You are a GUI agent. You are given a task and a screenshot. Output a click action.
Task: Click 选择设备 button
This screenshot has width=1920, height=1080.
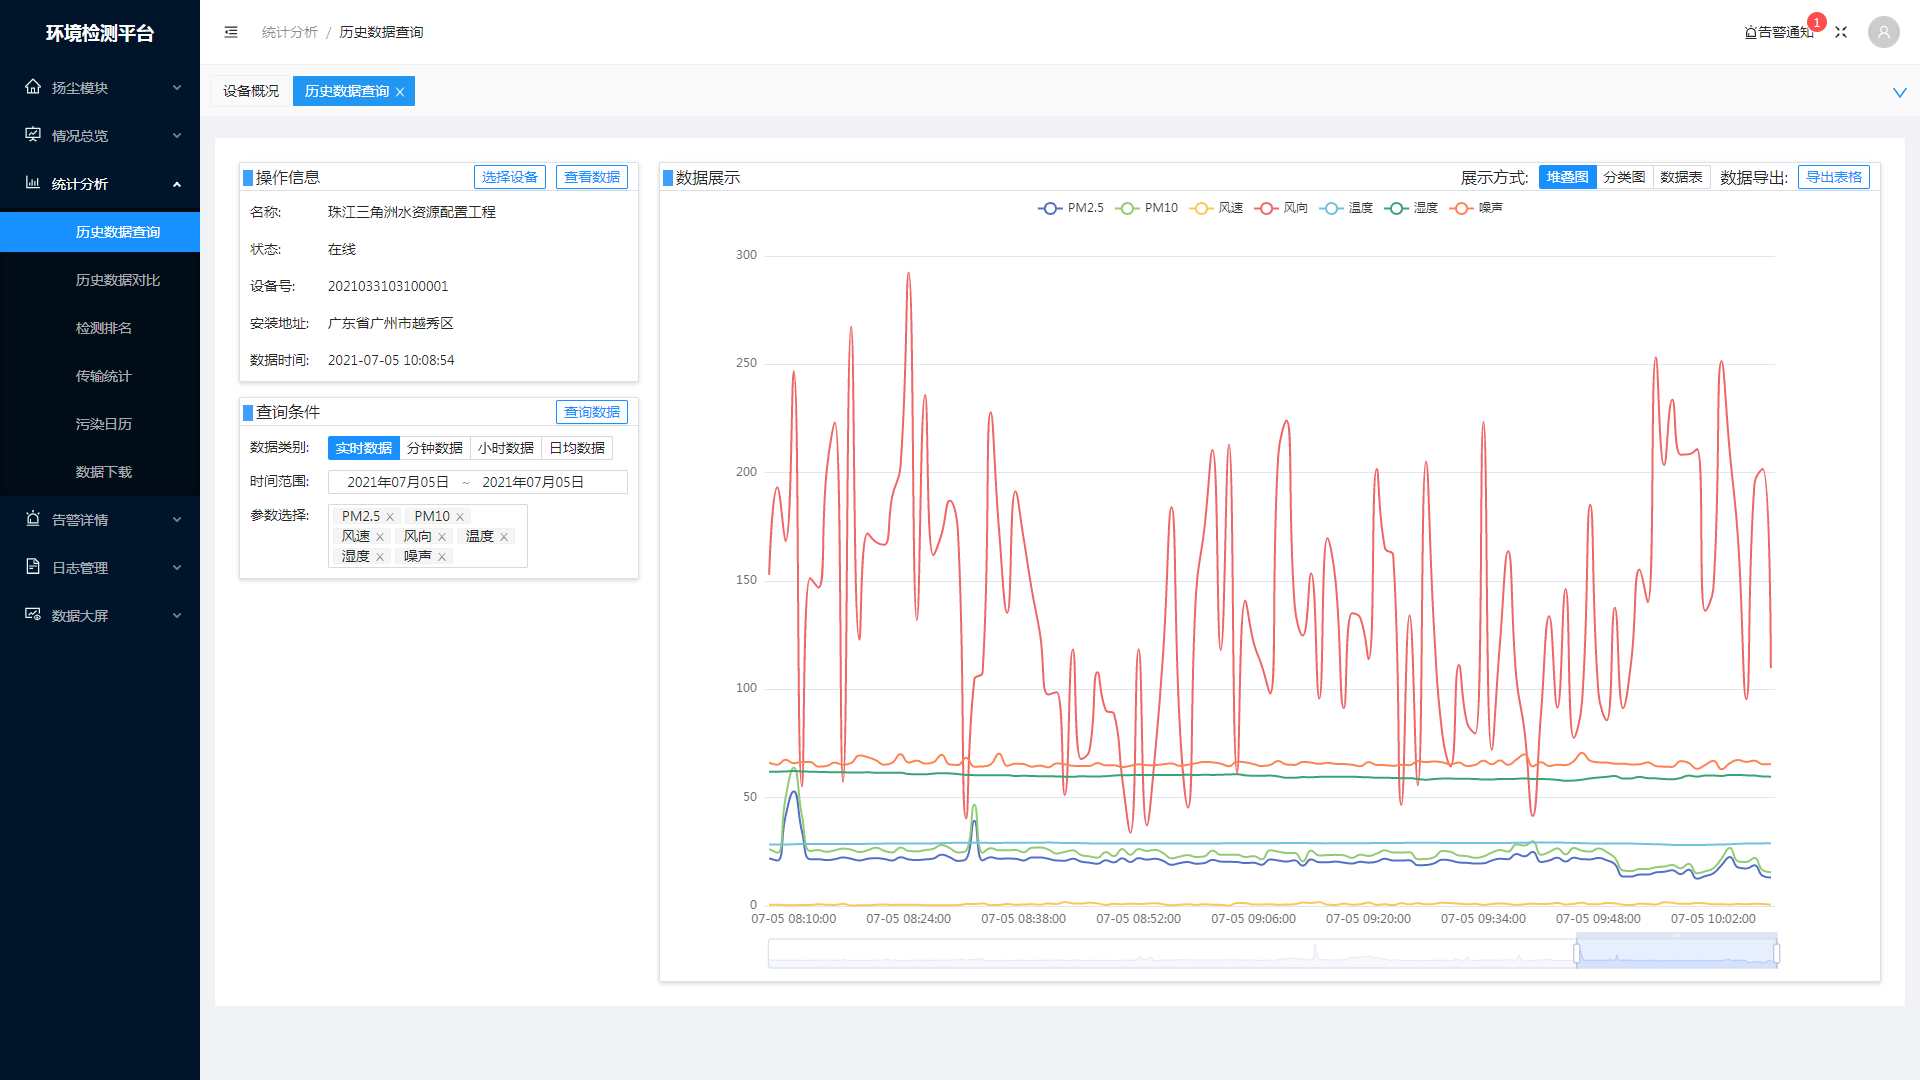point(510,177)
